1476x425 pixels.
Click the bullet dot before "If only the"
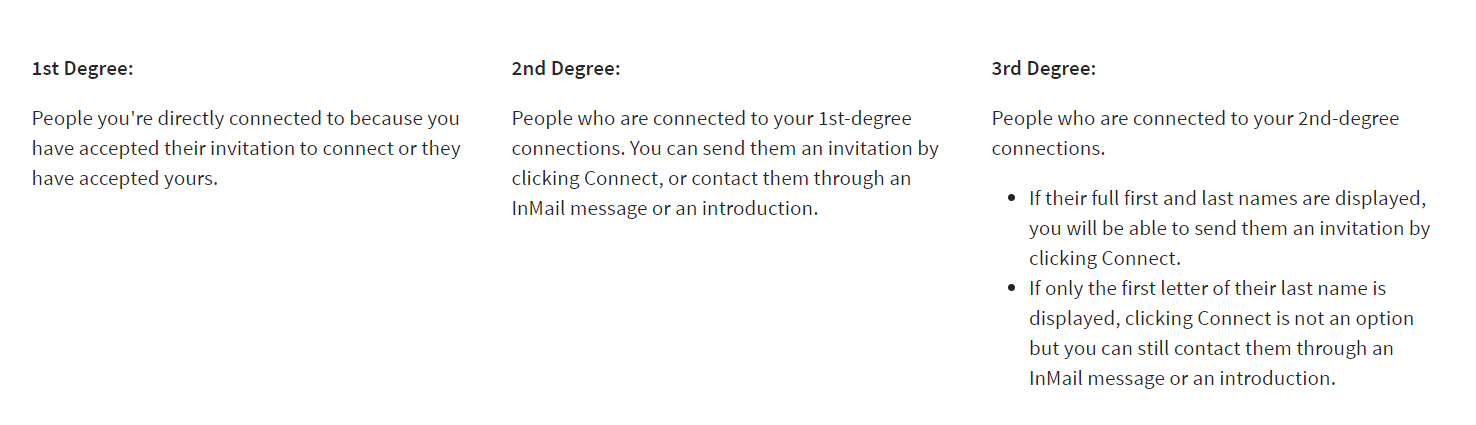pyautogui.click(x=1011, y=288)
